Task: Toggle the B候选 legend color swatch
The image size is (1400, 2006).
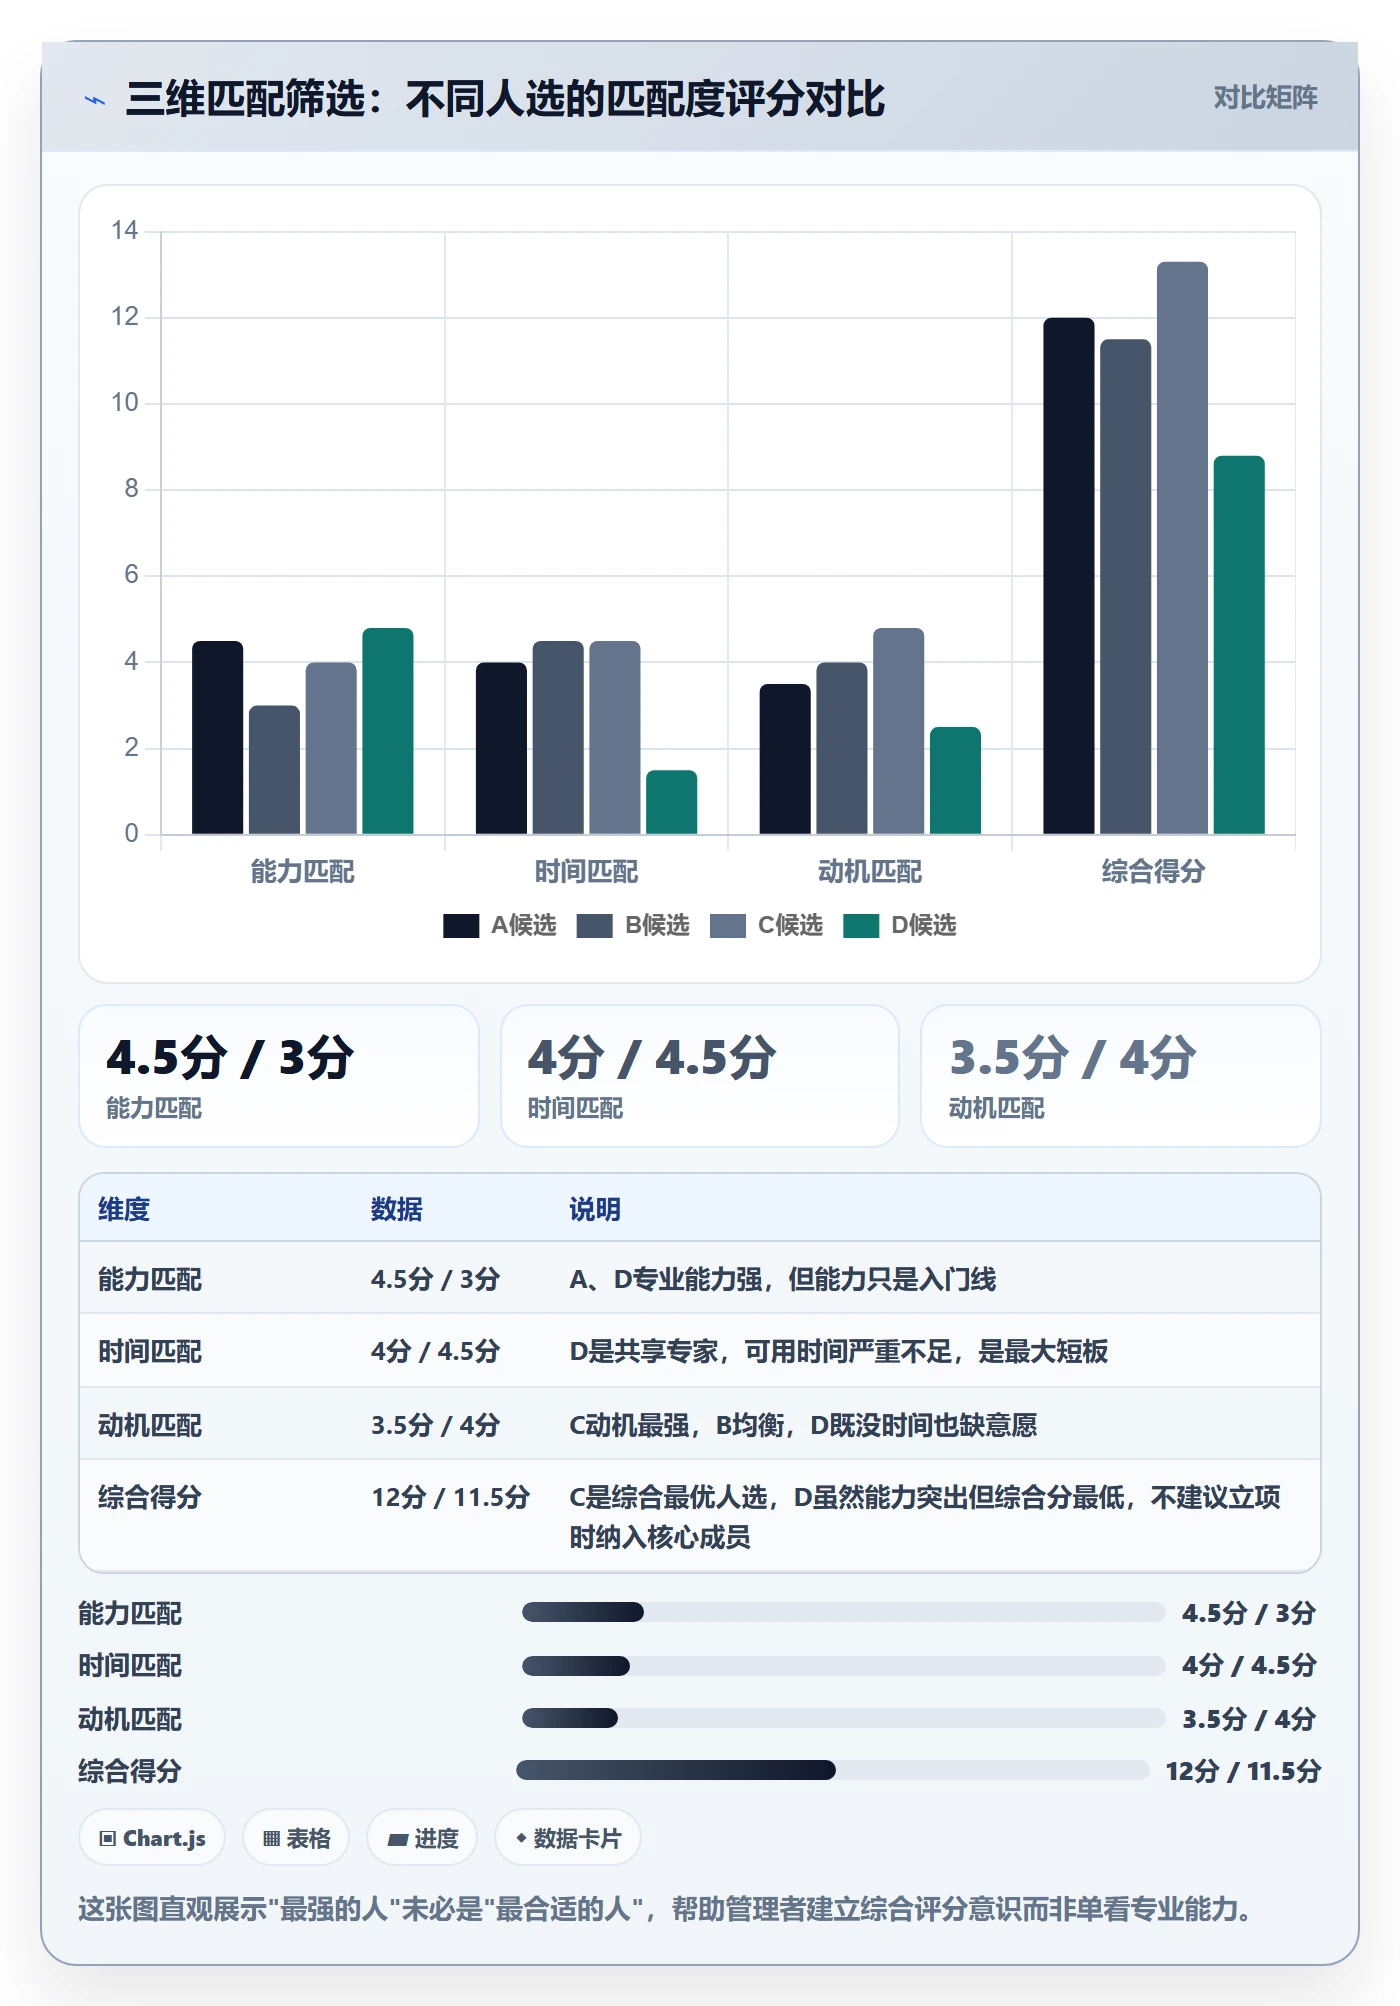Action: pos(594,926)
